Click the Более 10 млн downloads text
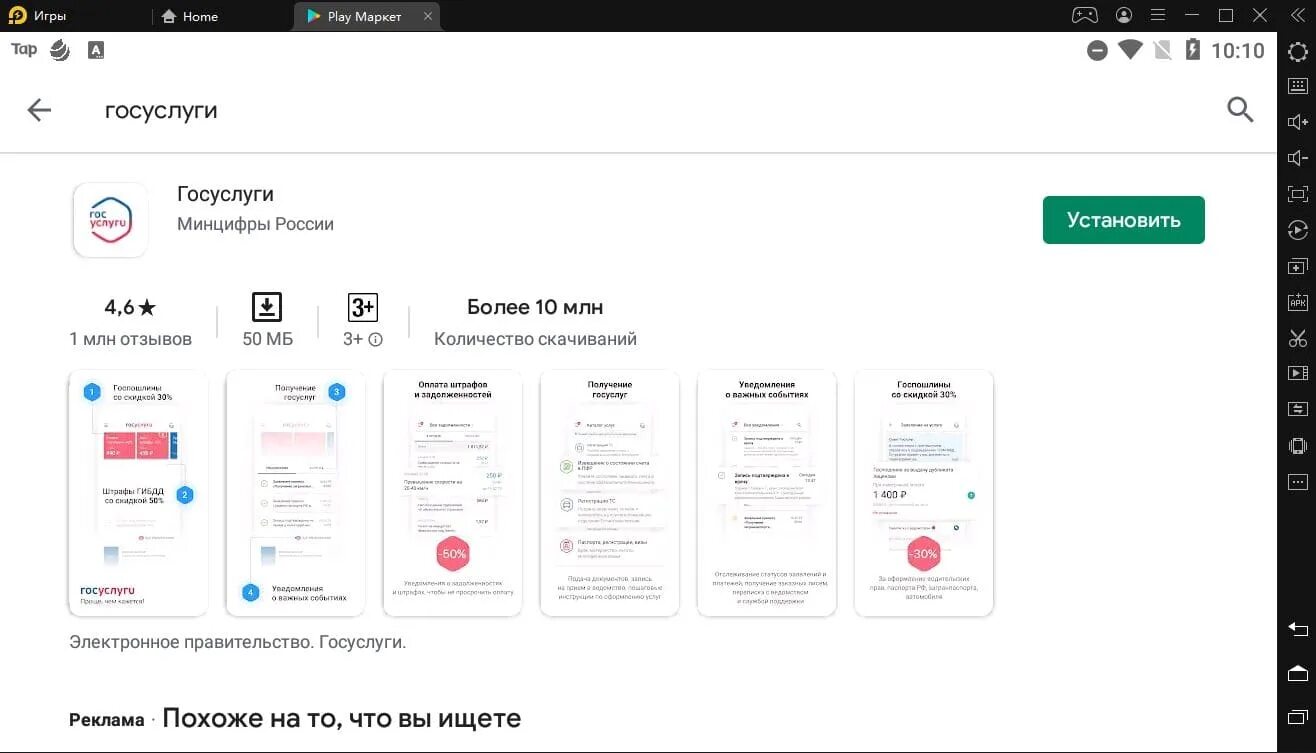The height and width of the screenshot is (753, 1316). coord(535,307)
